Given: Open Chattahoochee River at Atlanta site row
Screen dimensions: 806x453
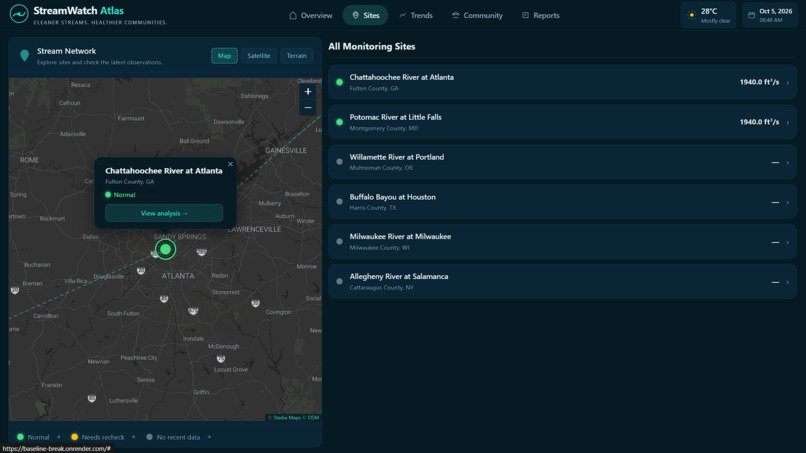Looking at the screenshot, I should pos(562,82).
